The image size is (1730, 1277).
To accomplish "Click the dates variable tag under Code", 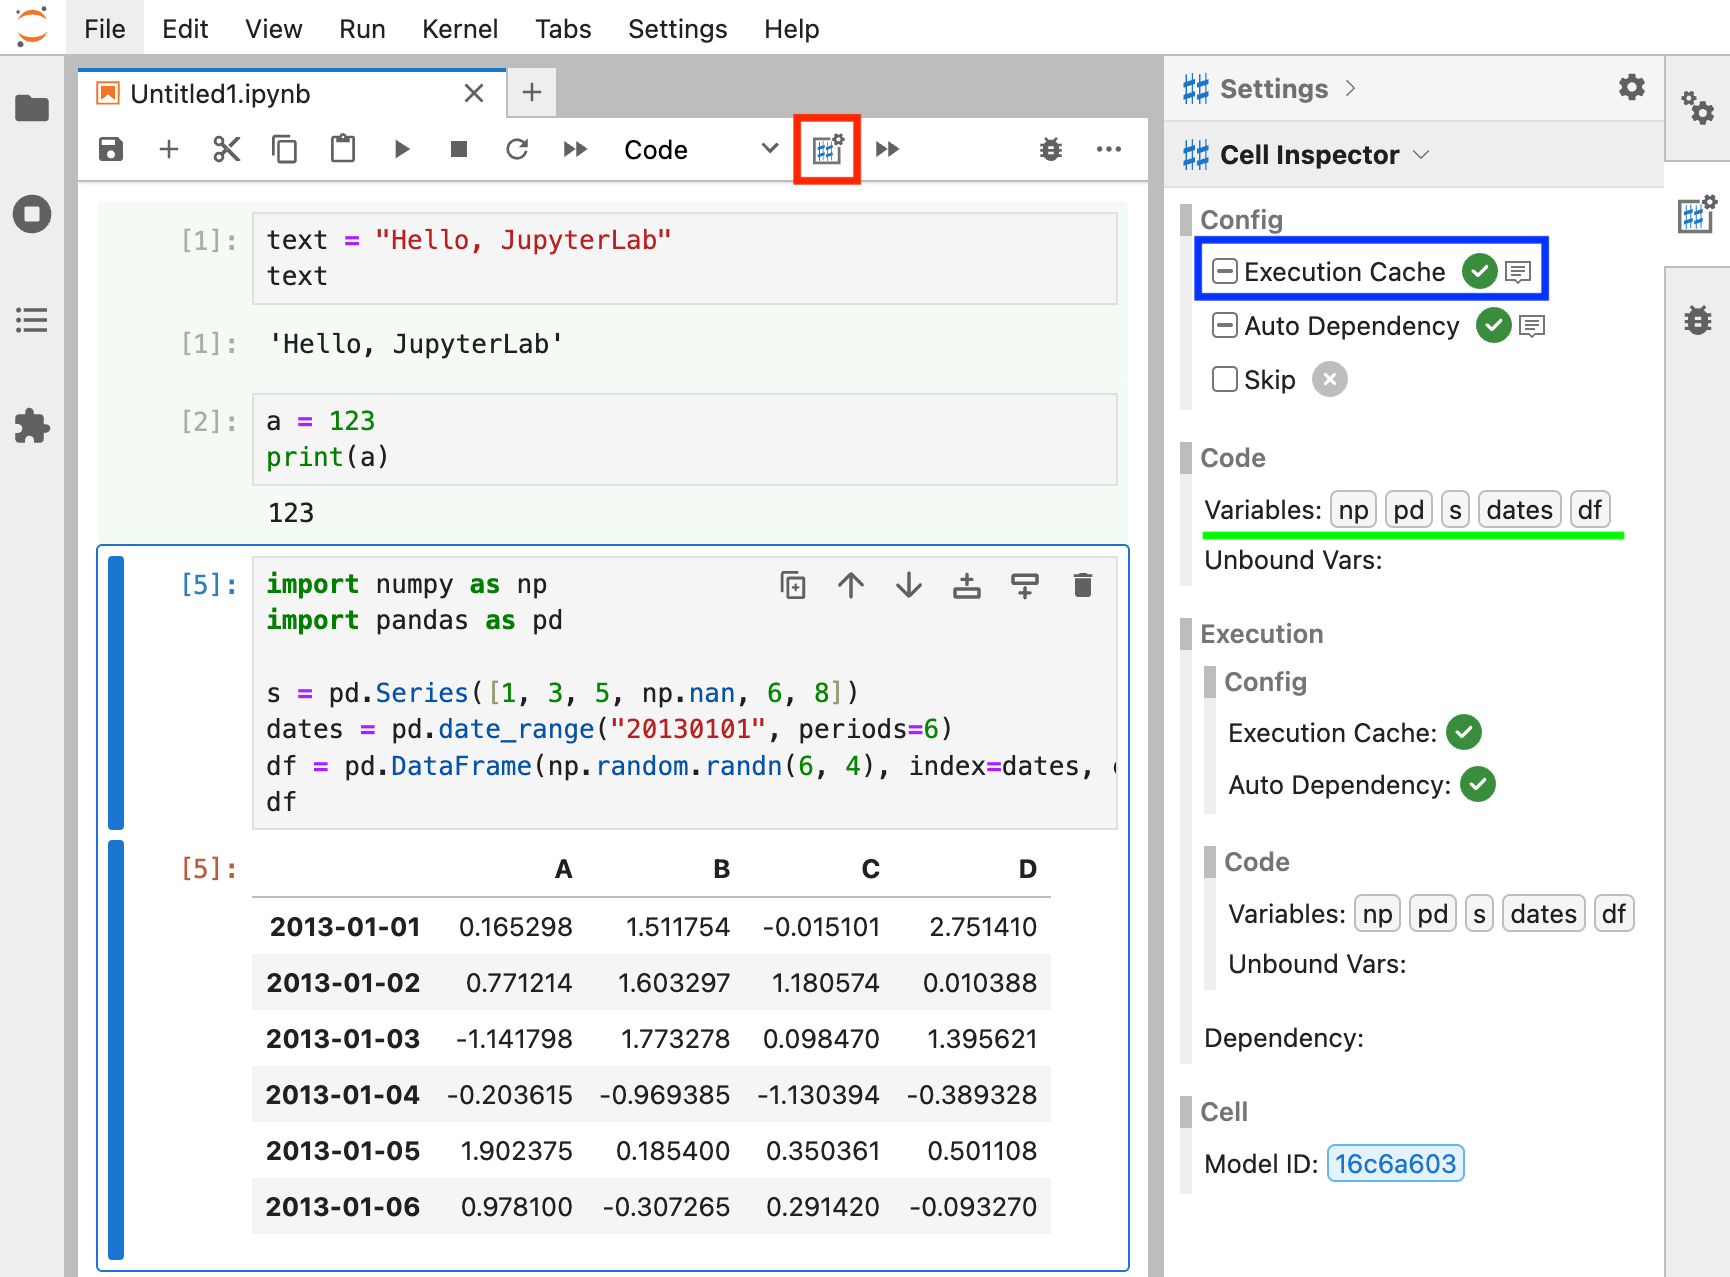I will [1518, 510].
